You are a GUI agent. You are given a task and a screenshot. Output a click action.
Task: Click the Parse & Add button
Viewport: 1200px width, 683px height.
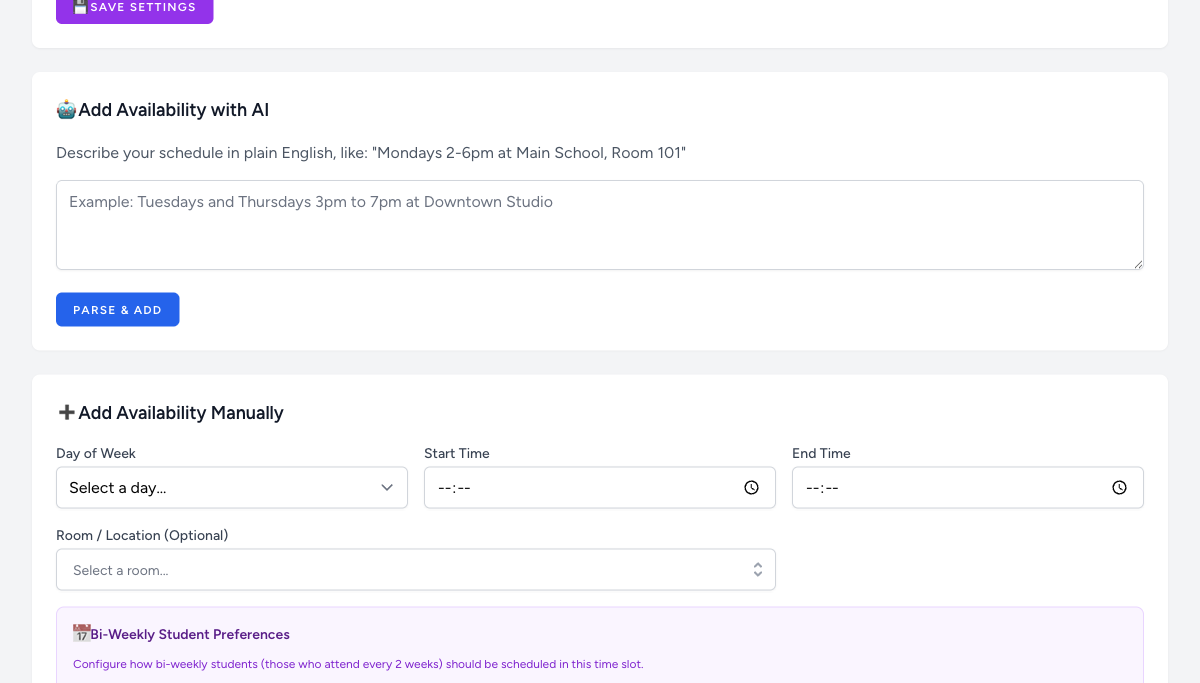click(x=118, y=310)
